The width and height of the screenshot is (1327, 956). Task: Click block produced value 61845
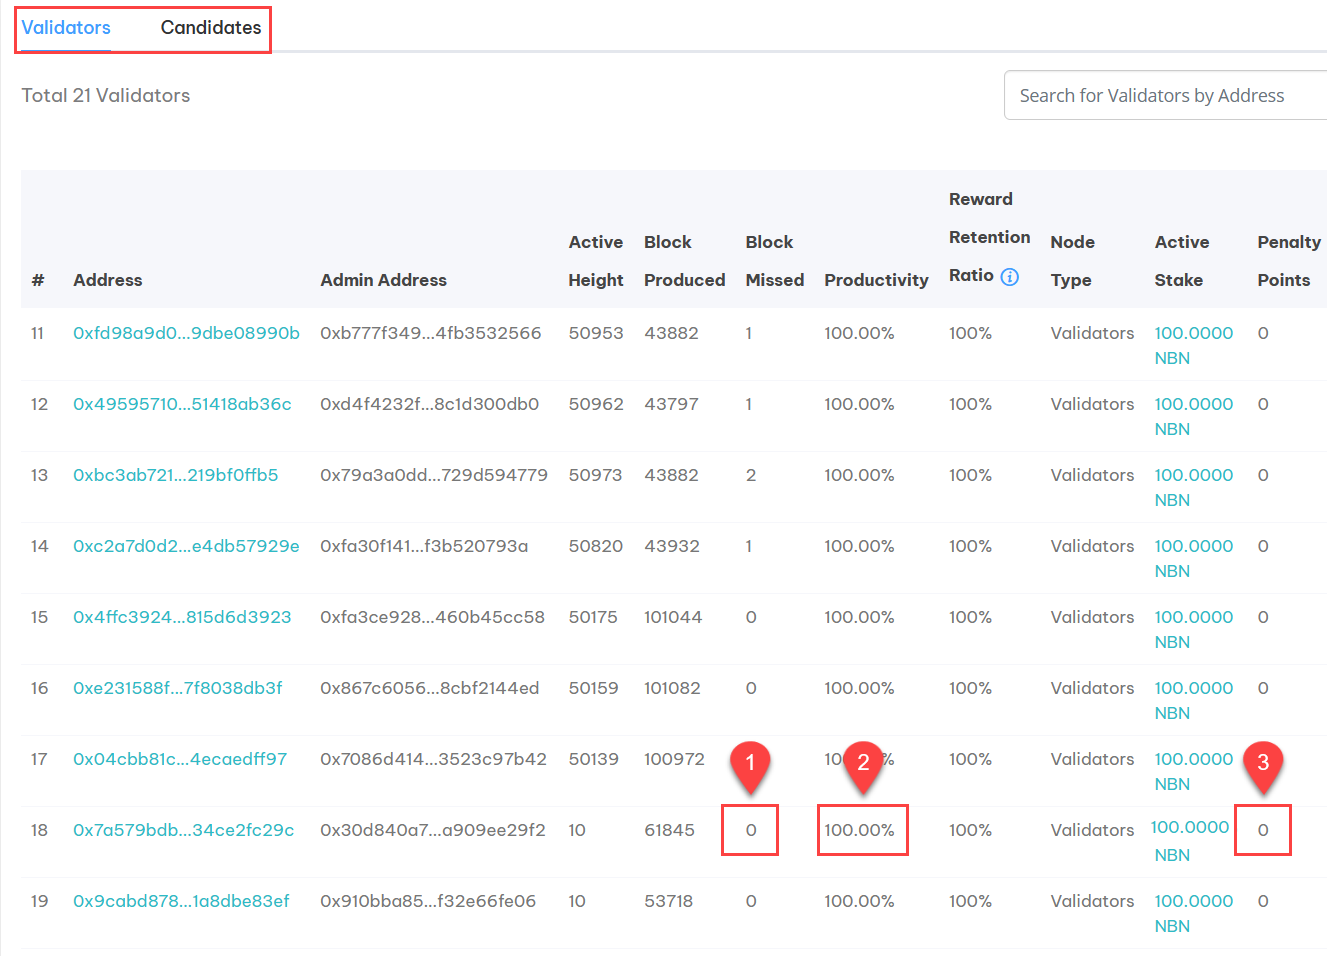tap(670, 830)
